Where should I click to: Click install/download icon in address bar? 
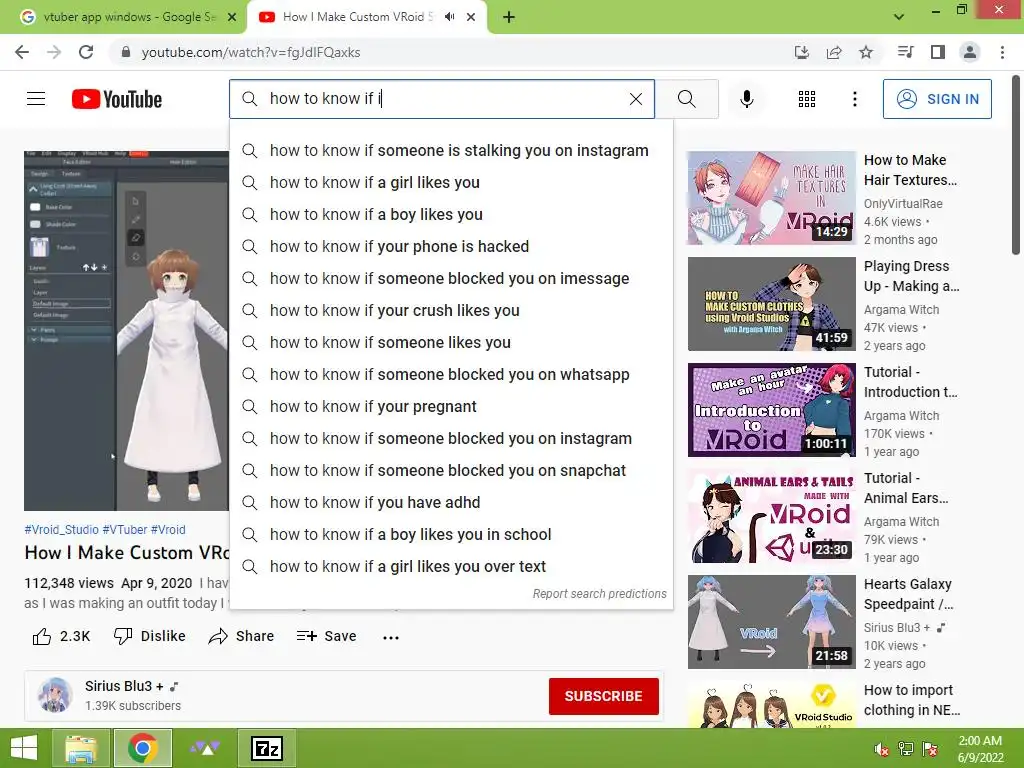[x=801, y=52]
